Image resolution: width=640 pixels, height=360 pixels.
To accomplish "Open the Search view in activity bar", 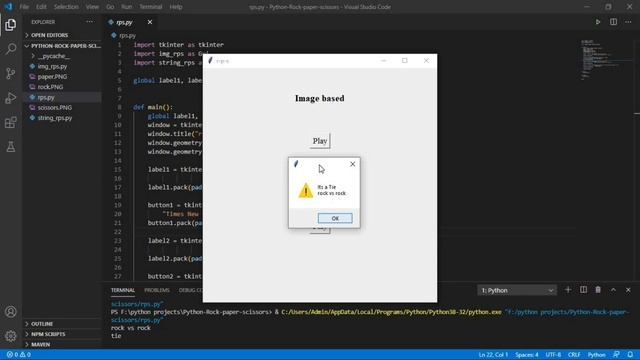I will pos(11,49).
